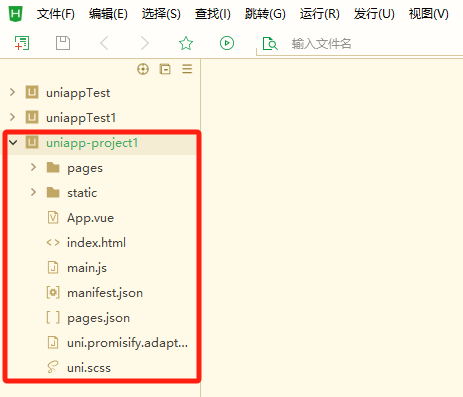This screenshot has width=463, height=397.
Task: Open the 跳转(G) menu
Action: (x=265, y=14)
